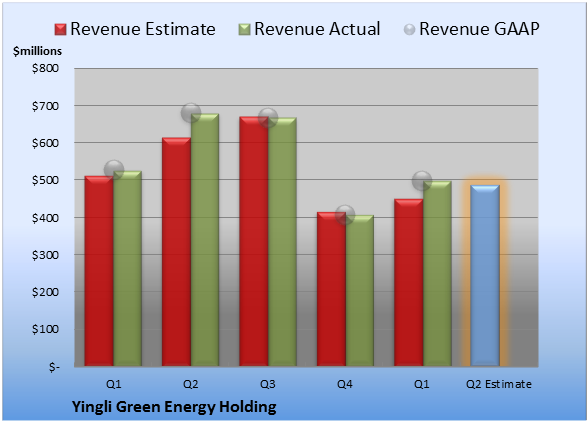Click the '$600' axis value

pyautogui.click(x=45, y=143)
